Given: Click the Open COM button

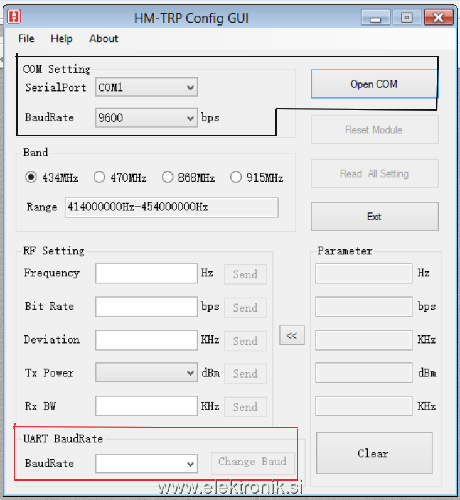Looking at the screenshot, I should click(x=374, y=84).
